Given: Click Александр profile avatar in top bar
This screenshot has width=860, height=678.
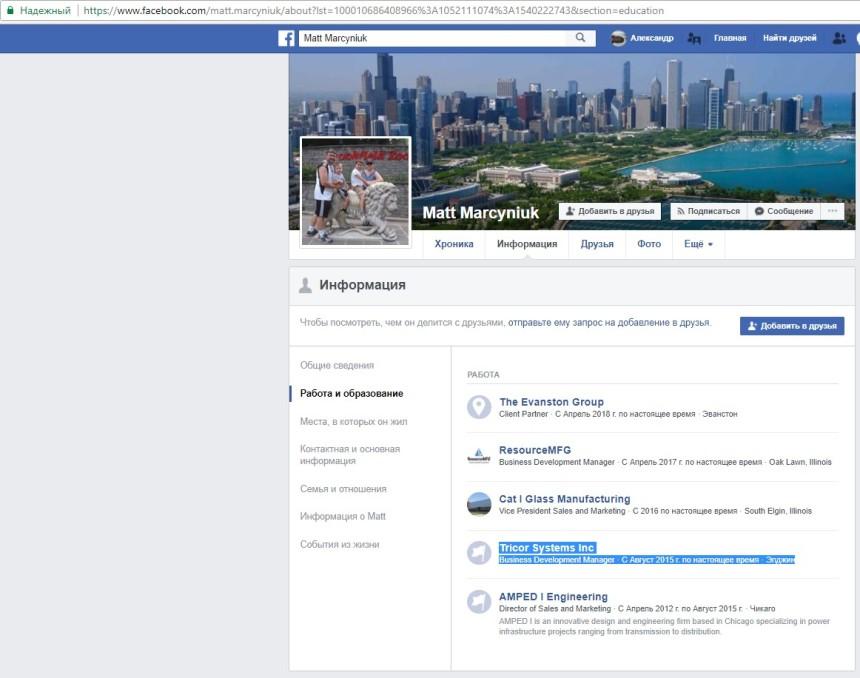Looking at the screenshot, I should pyautogui.click(x=618, y=38).
